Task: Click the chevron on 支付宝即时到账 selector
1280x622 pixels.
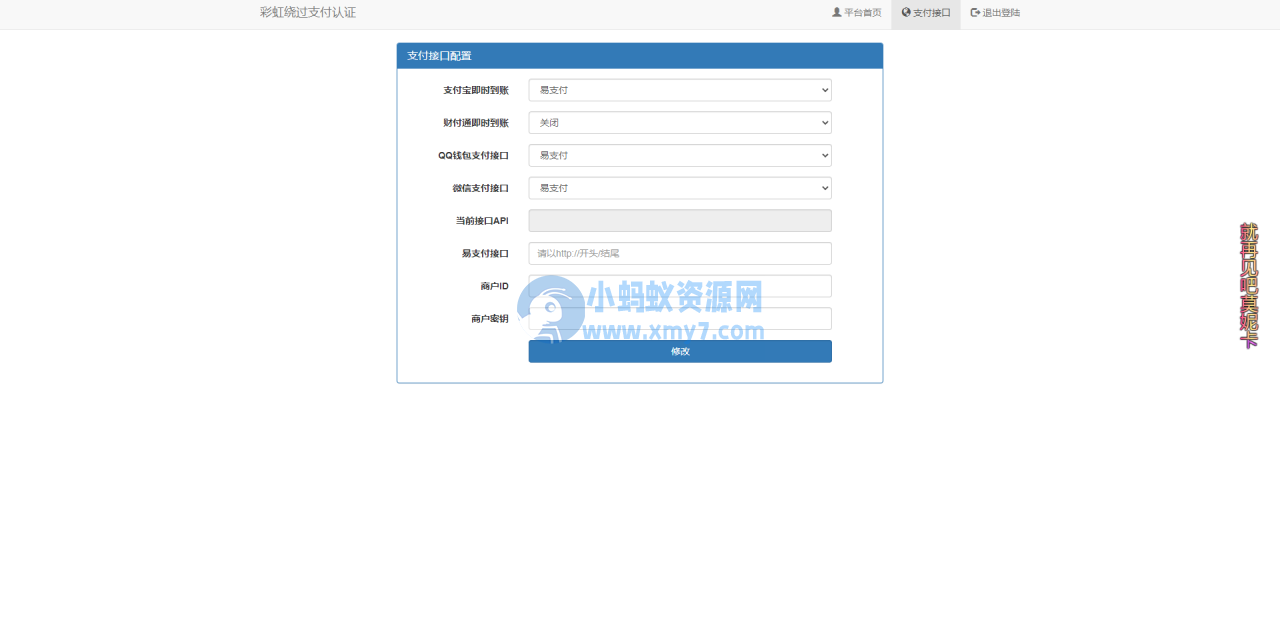Action: point(824,90)
